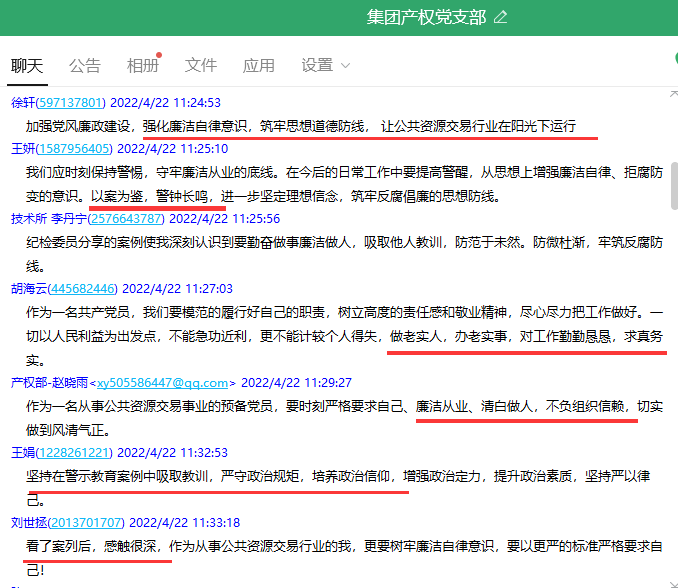The image size is (678, 588).
Task: Open the 相册 tab
Action: click(142, 66)
